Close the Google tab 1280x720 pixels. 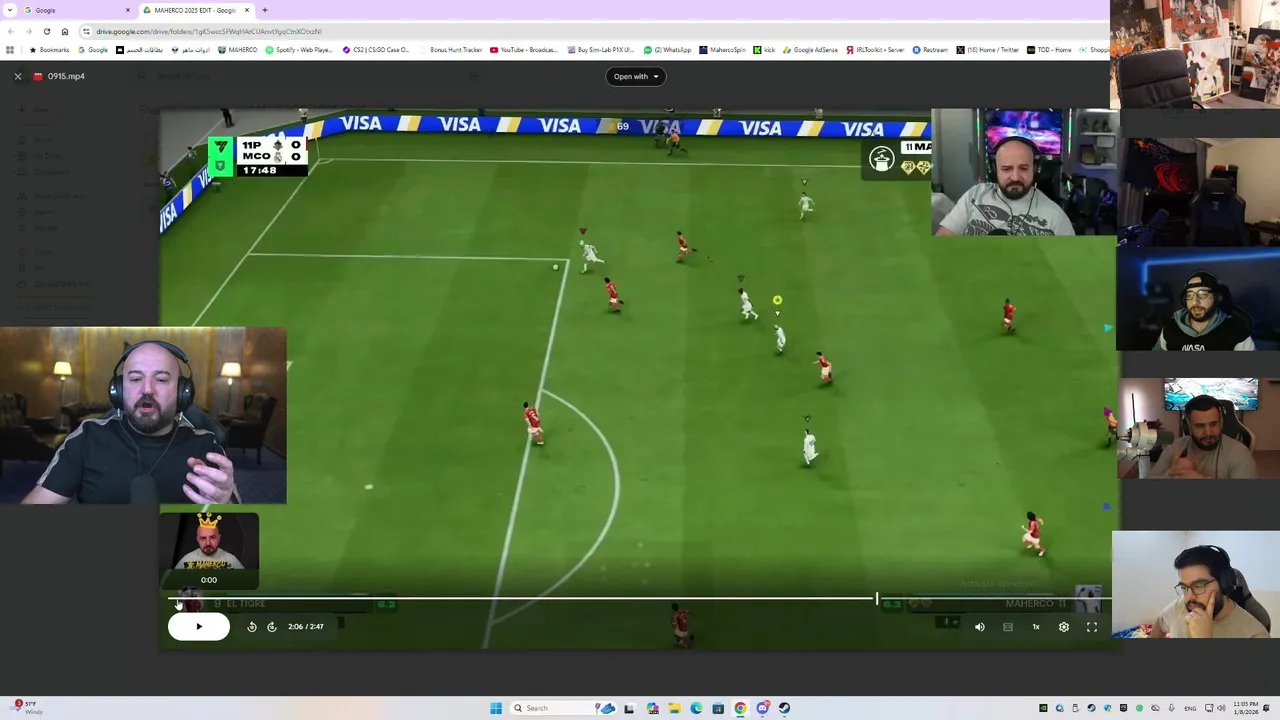pos(128,10)
